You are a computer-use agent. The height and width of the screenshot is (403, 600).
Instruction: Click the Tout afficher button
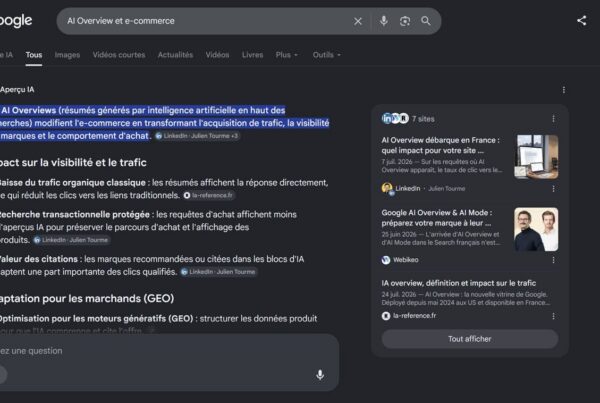[470, 339]
